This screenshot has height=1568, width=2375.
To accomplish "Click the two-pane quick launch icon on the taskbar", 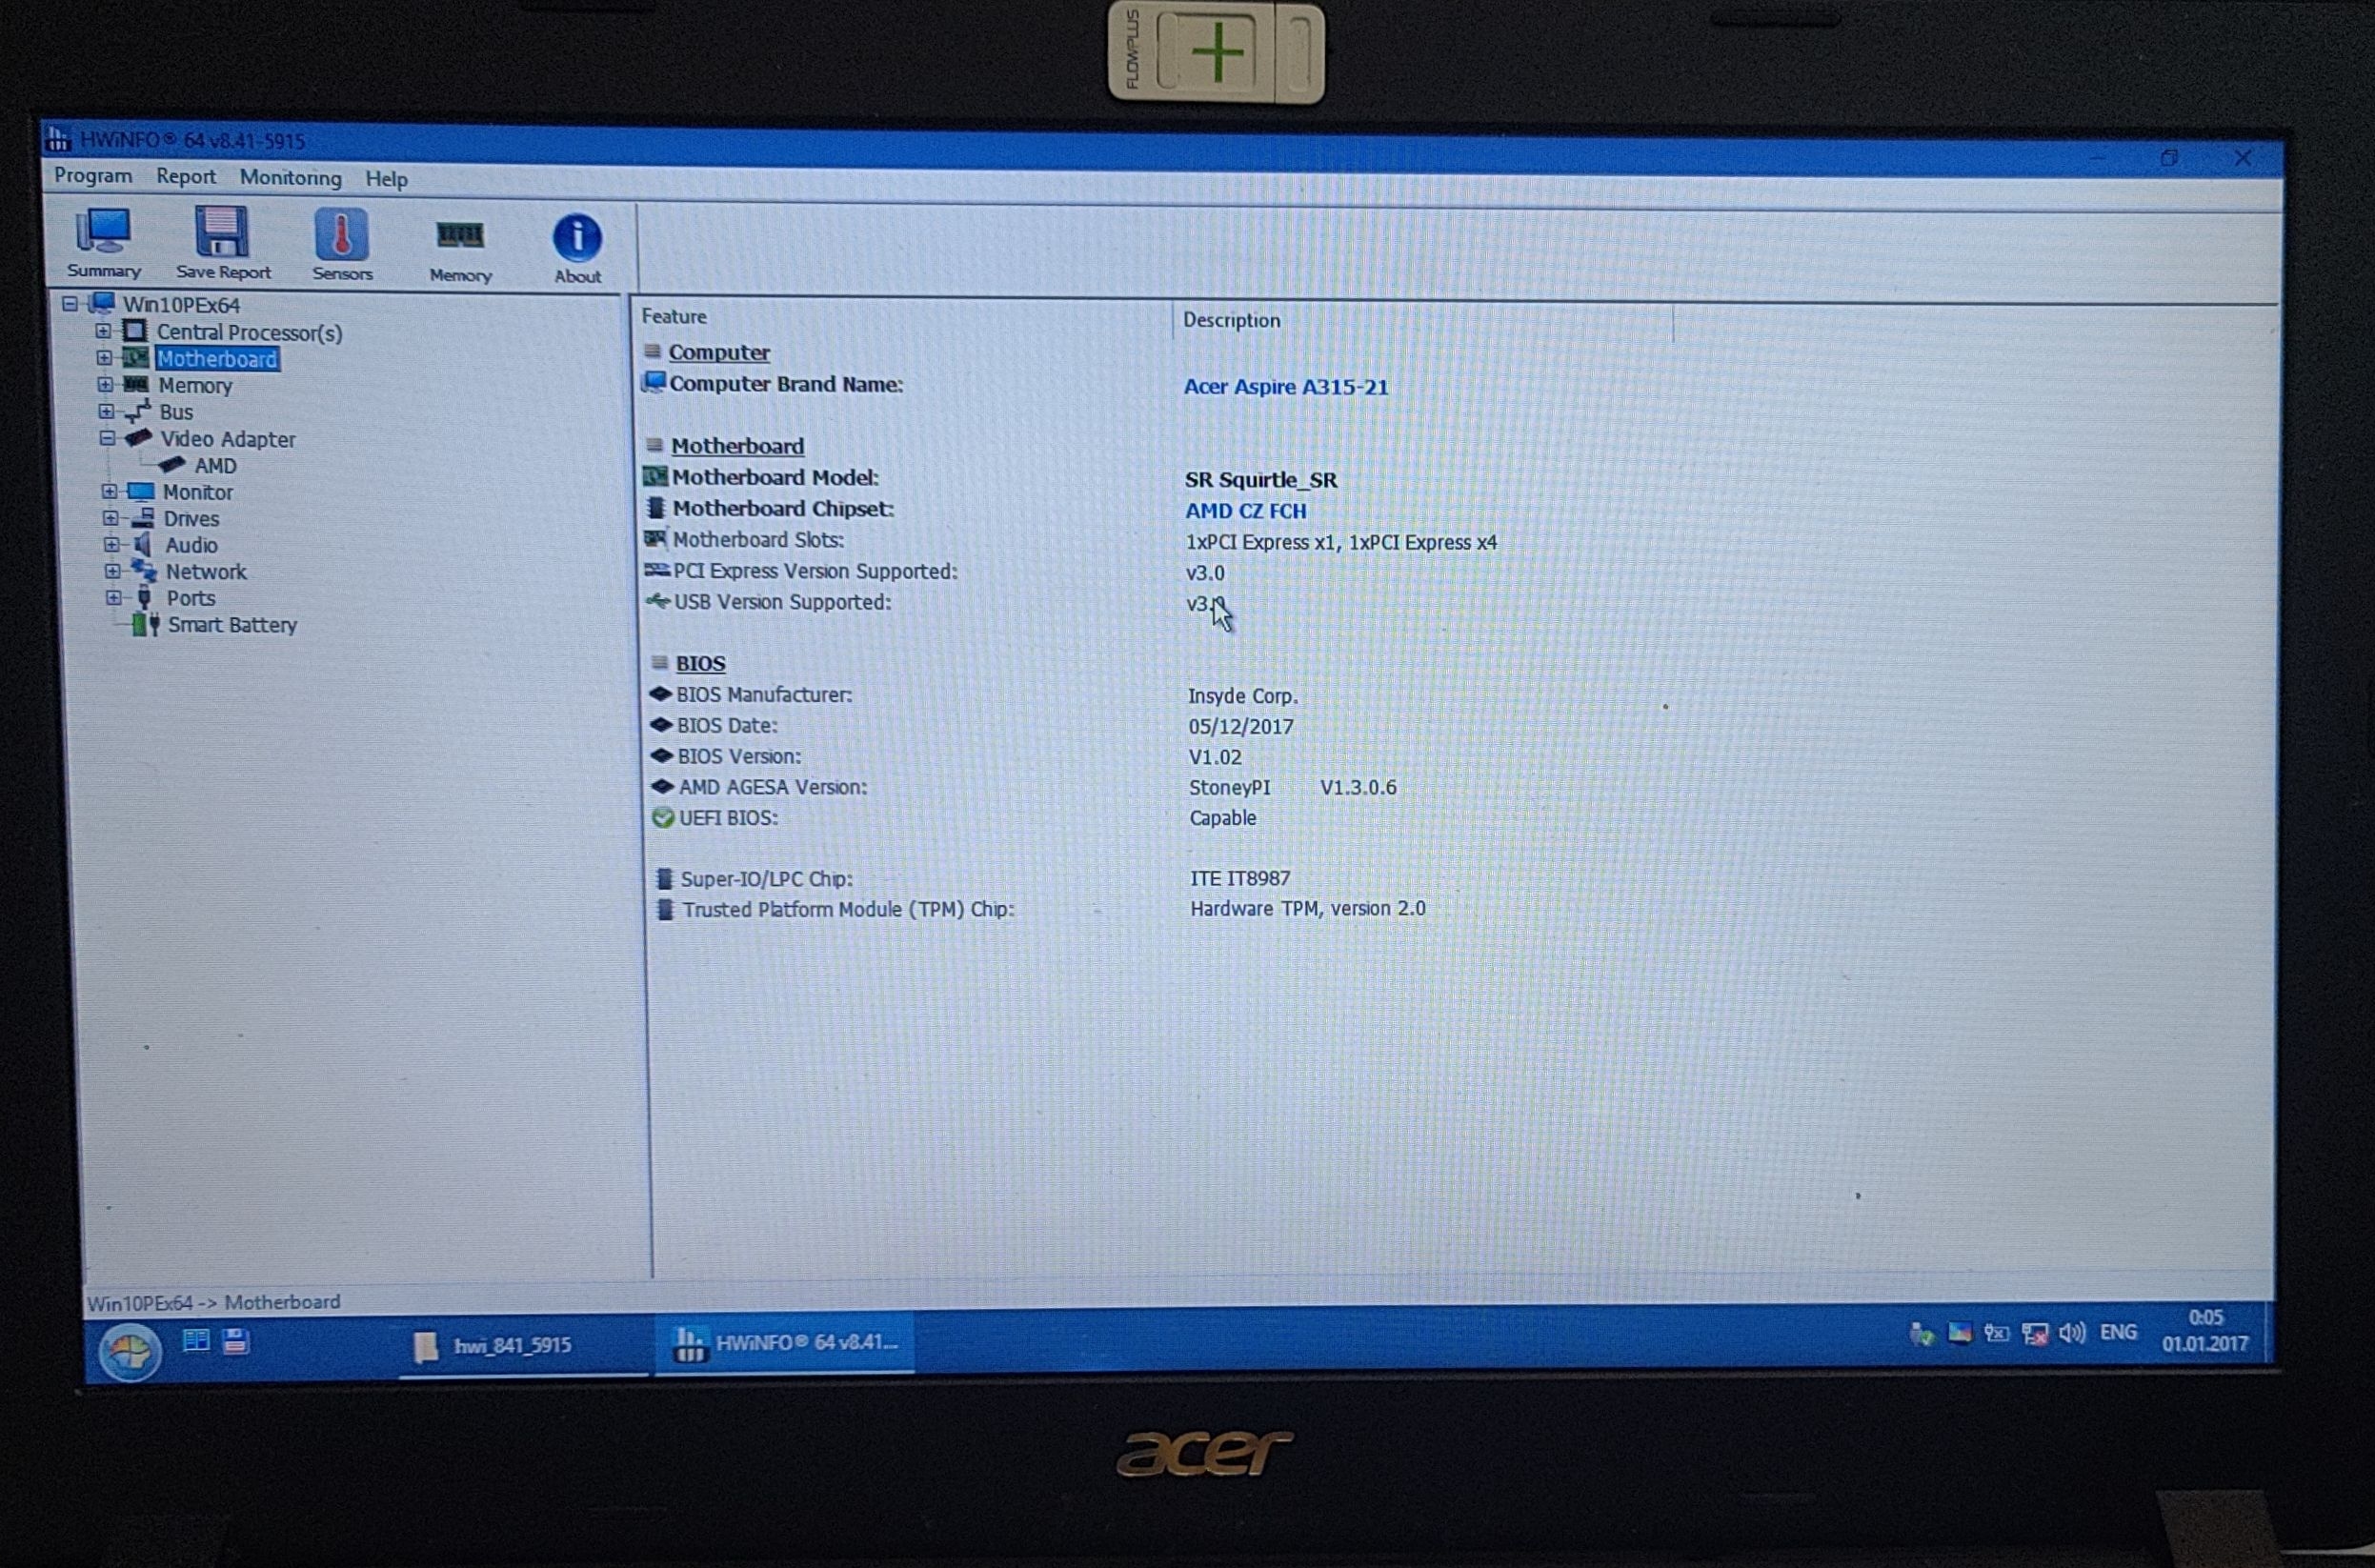I will (196, 1340).
